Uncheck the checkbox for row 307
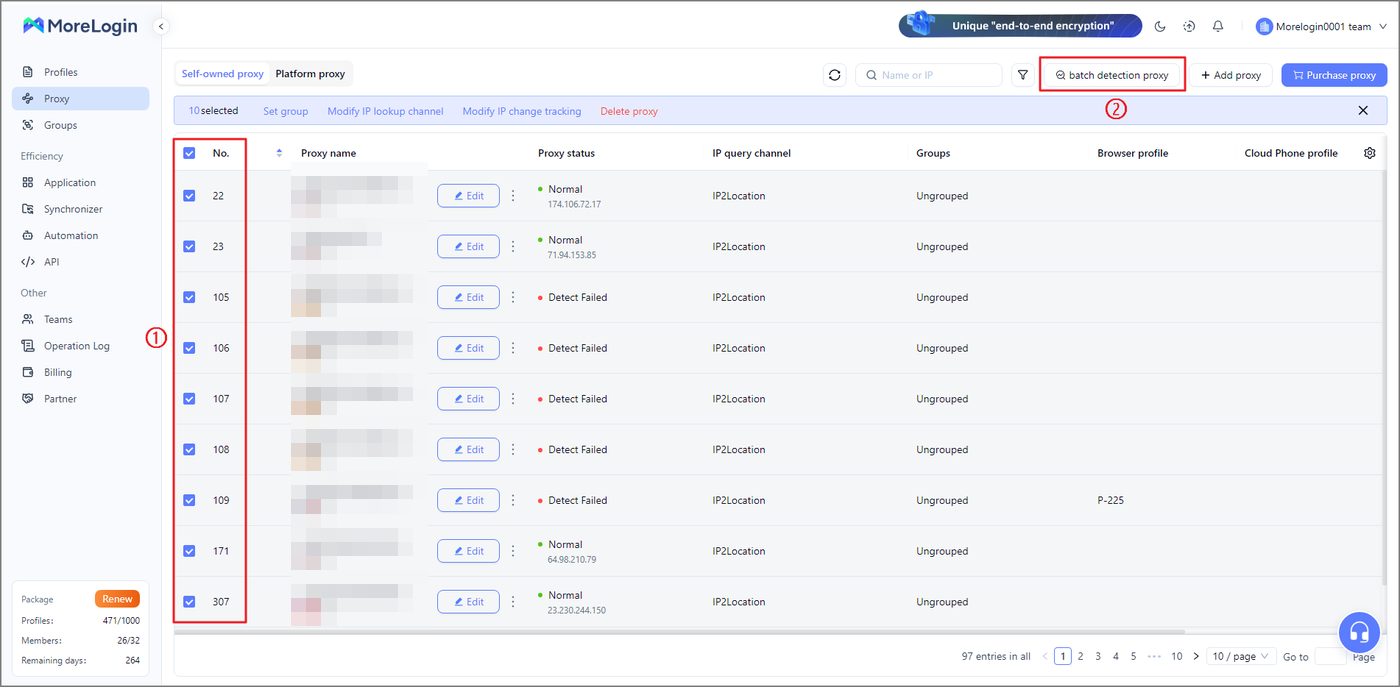The width and height of the screenshot is (1400, 687). click(x=189, y=602)
